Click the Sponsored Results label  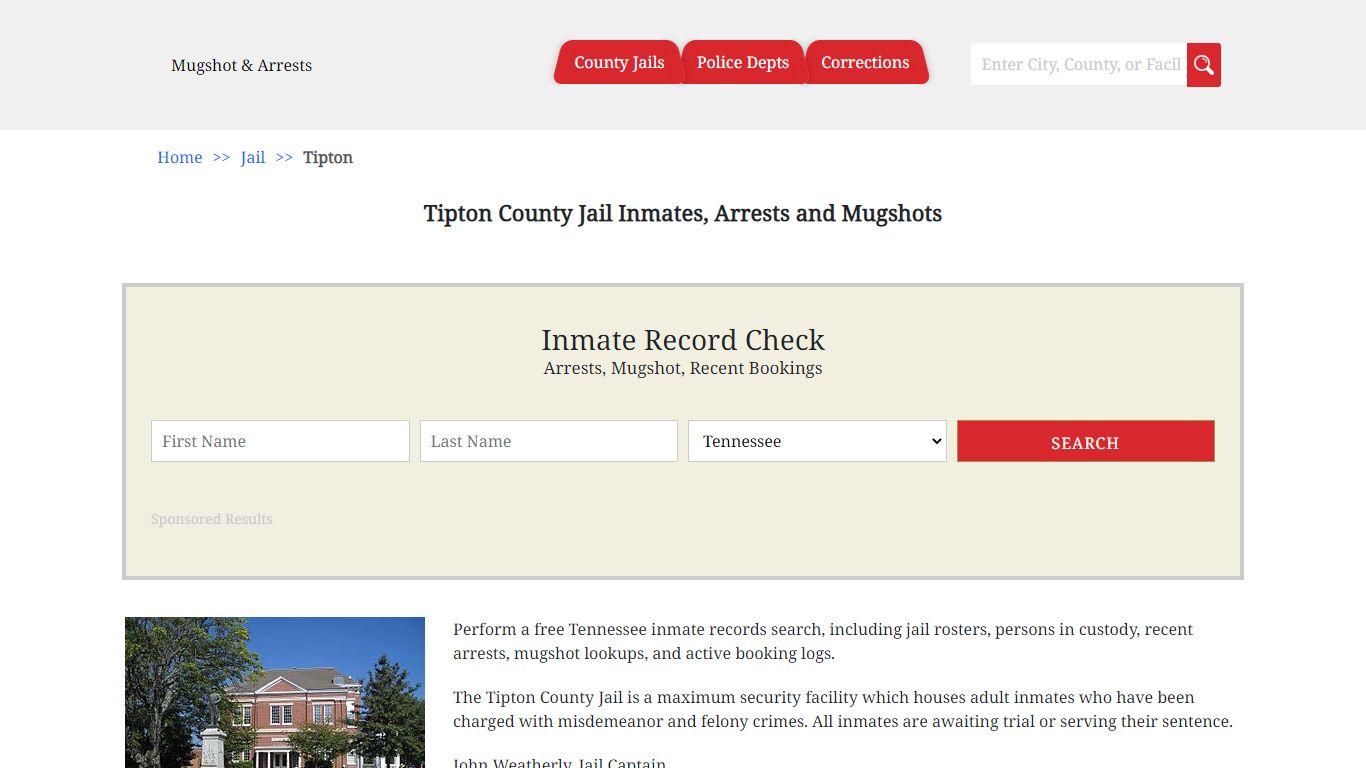(212, 519)
